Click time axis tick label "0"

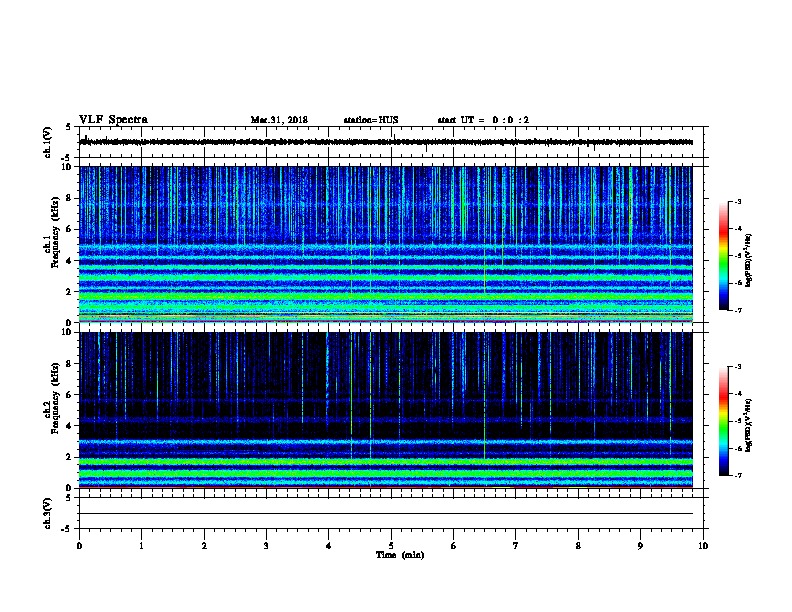tap(79, 546)
